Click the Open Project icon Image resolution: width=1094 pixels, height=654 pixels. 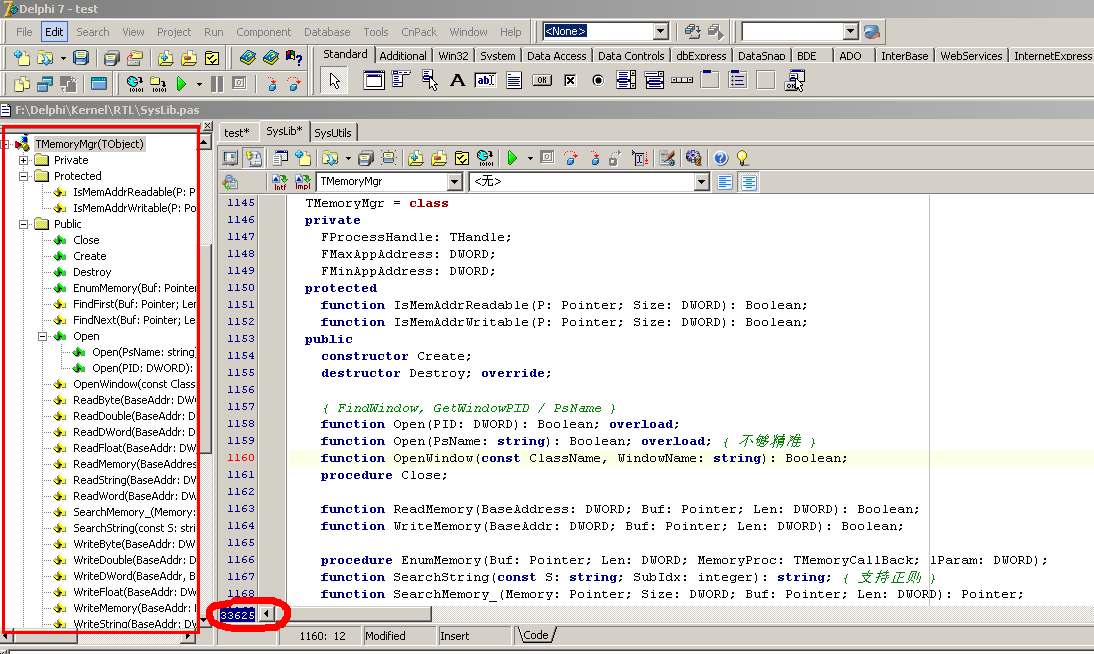(135, 58)
